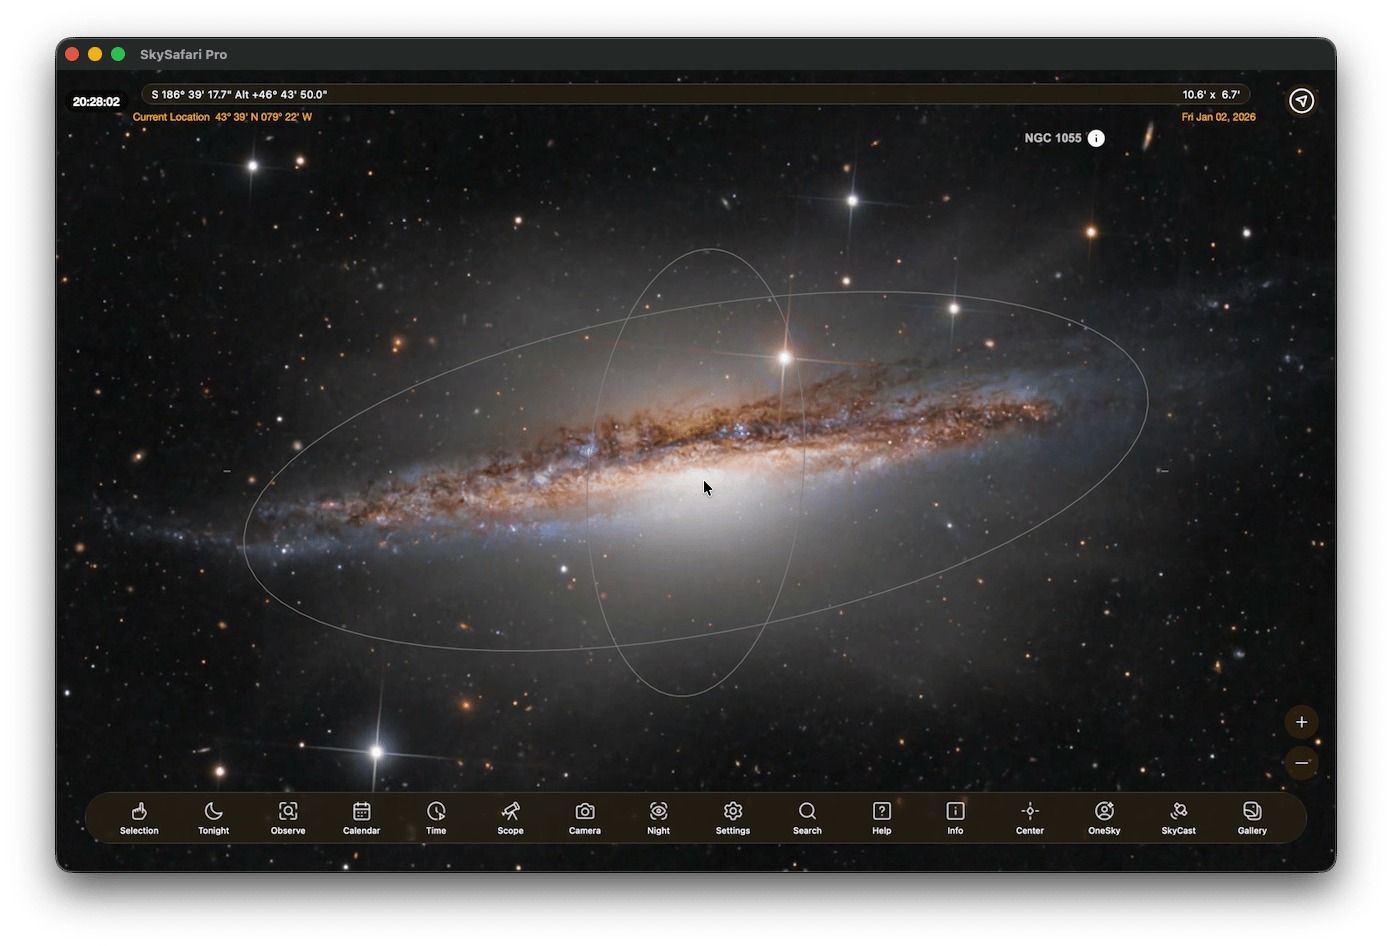Click the 20:28:02 time display
1392x946 pixels.
(96, 101)
